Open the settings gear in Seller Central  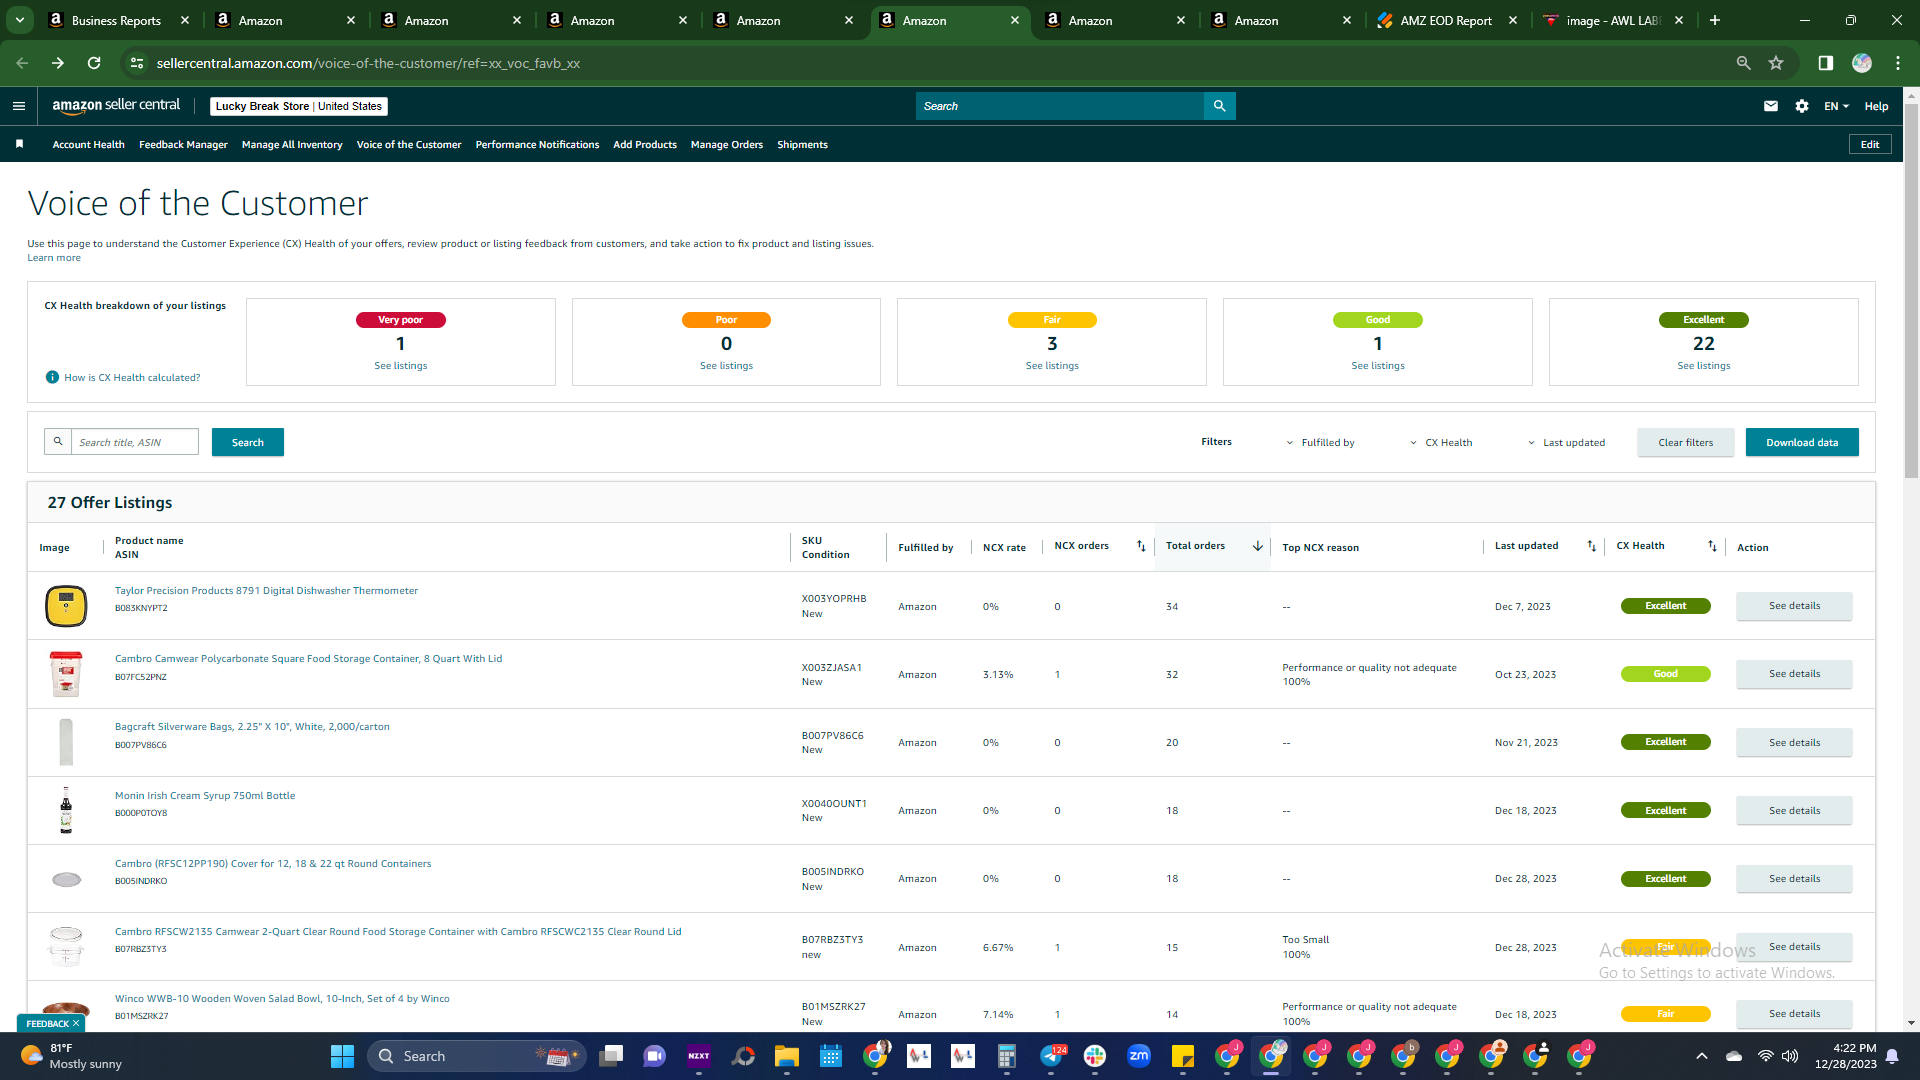(x=1802, y=106)
